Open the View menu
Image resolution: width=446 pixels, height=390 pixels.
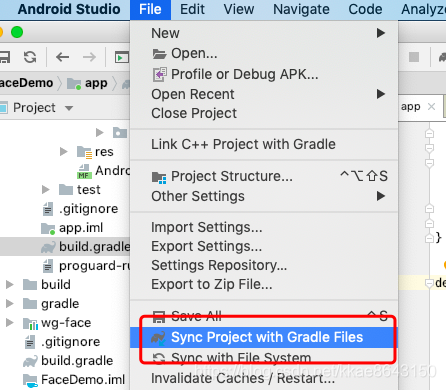coord(239,9)
